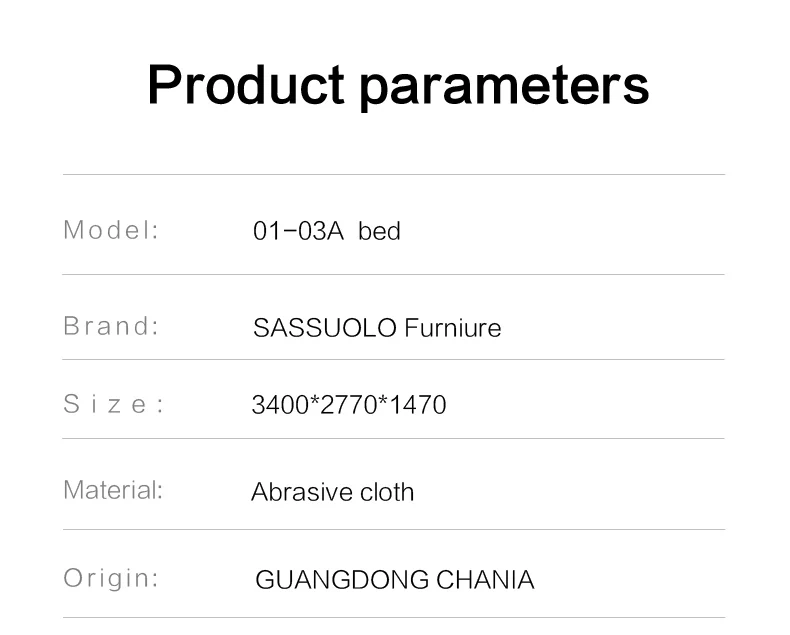
Task: Click the divider line between Size and Material
Action: [x=393, y=438]
